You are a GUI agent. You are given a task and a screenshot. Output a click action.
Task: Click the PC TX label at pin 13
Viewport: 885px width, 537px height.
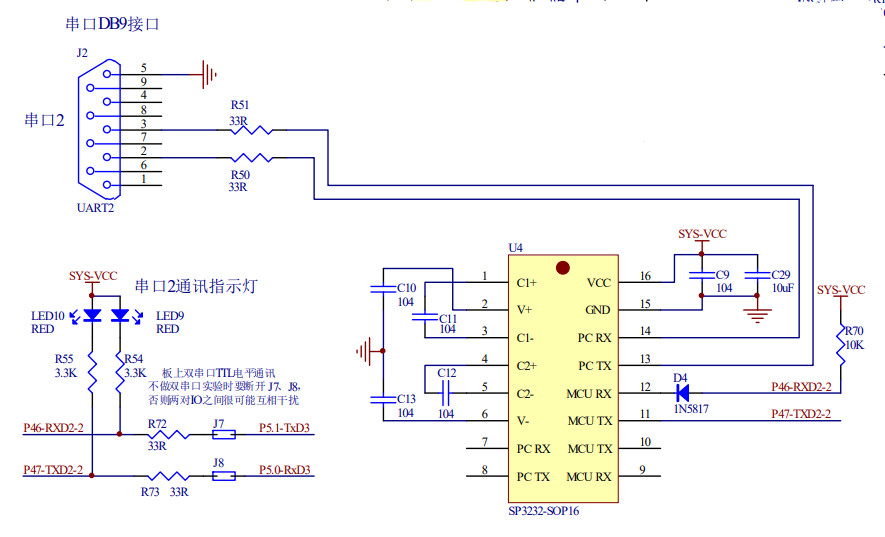(595, 366)
